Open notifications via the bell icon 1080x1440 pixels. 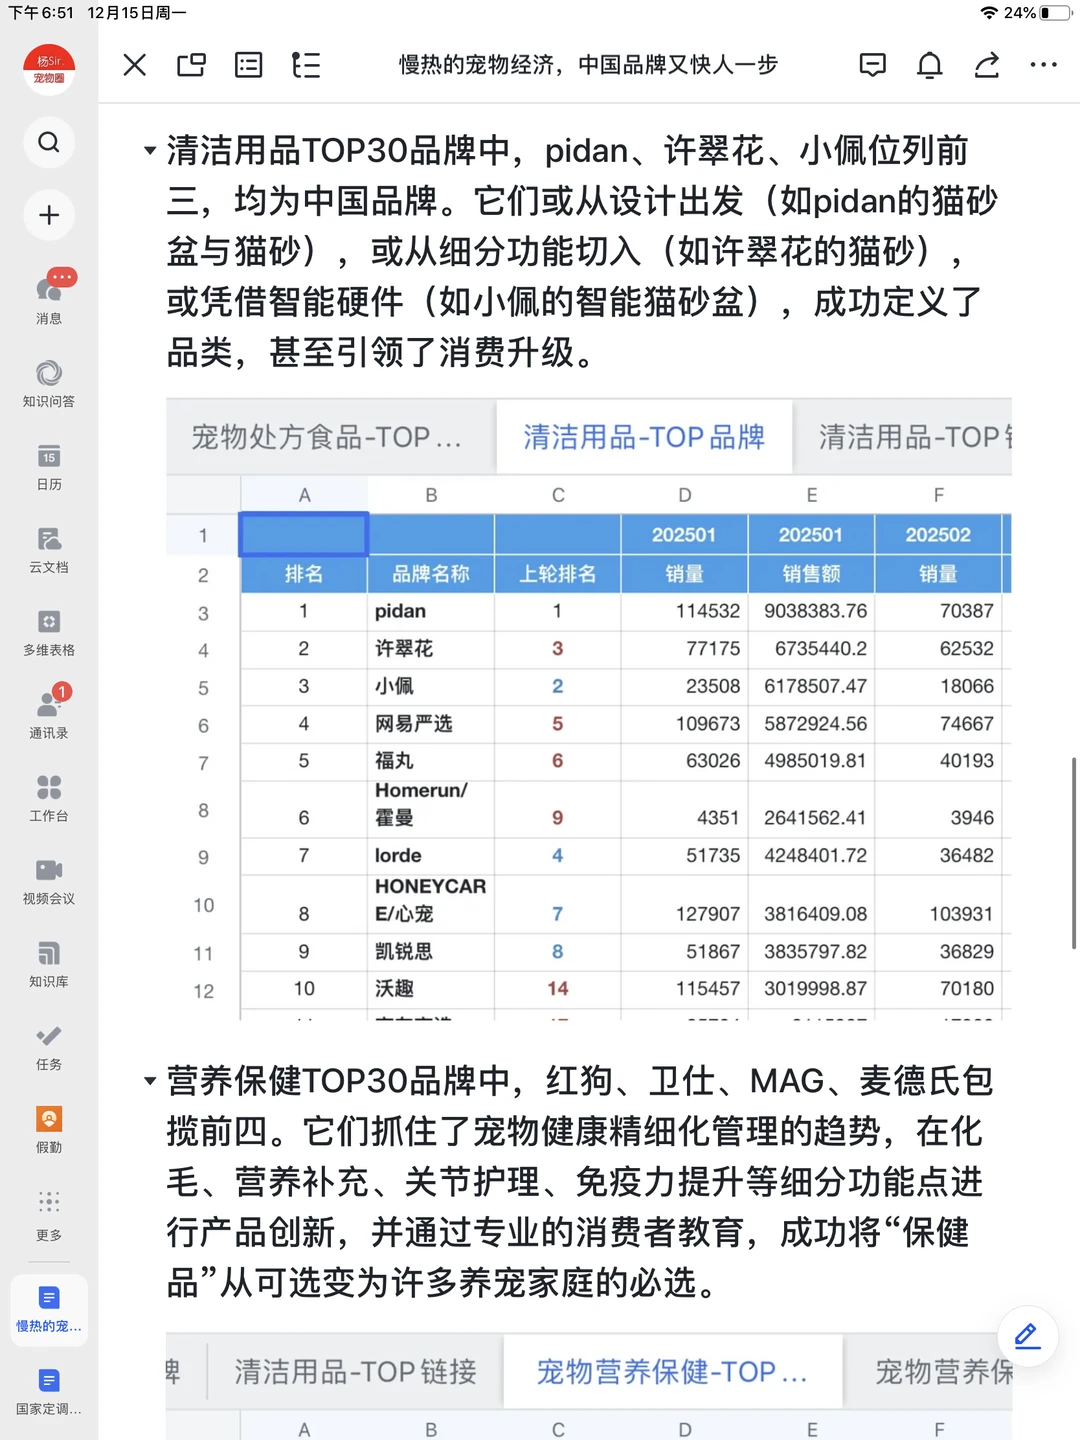tap(929, 65)
